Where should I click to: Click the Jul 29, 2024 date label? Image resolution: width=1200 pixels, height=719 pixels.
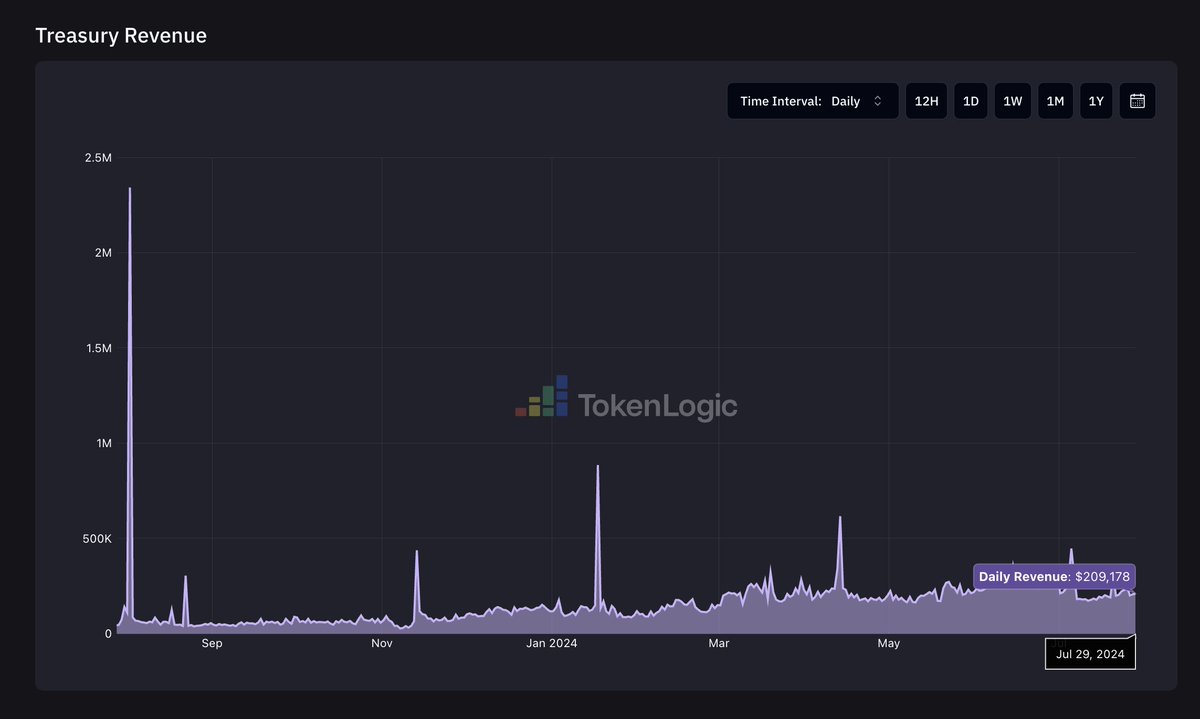point(1090,652)
